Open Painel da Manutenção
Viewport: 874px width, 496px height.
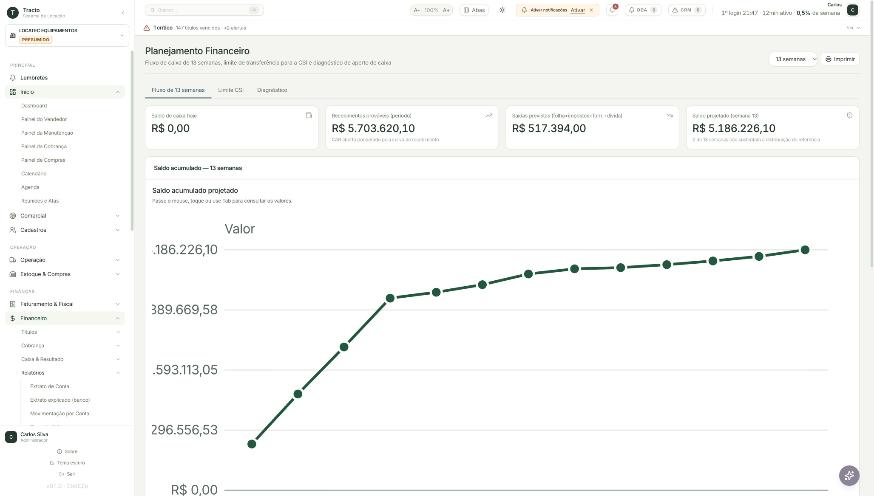47,133
